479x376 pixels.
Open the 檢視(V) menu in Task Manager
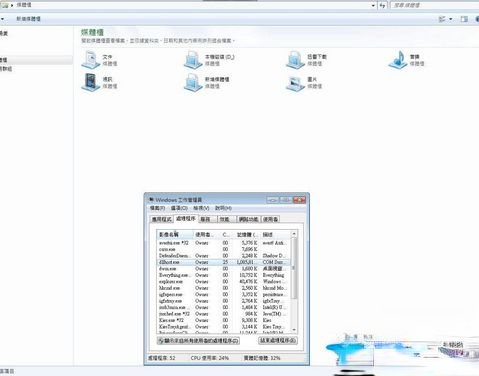(201, 208)
